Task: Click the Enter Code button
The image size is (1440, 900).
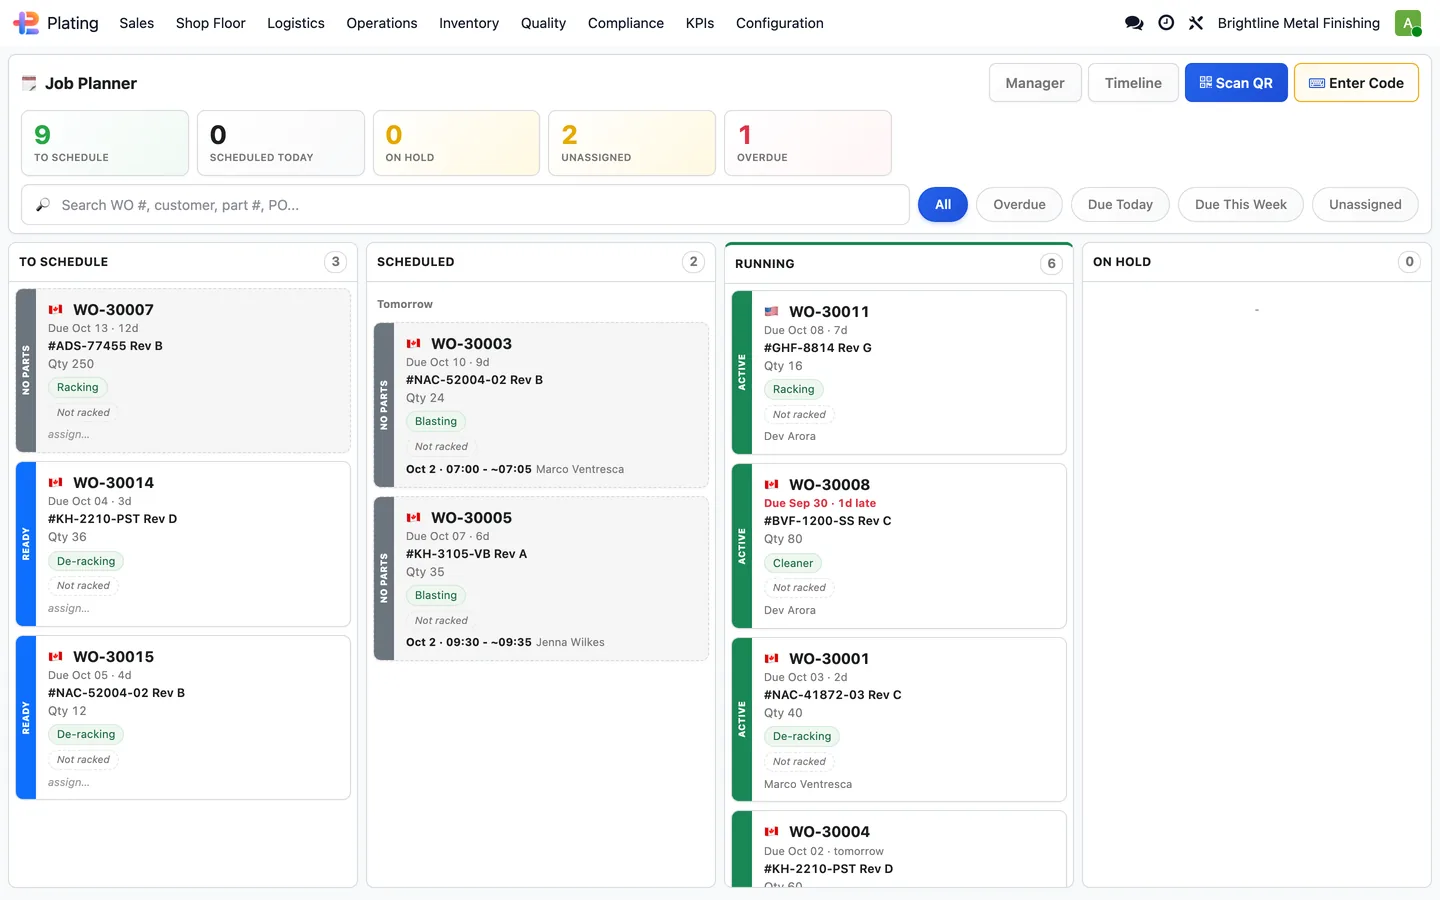Action: tap(1356, 83)
